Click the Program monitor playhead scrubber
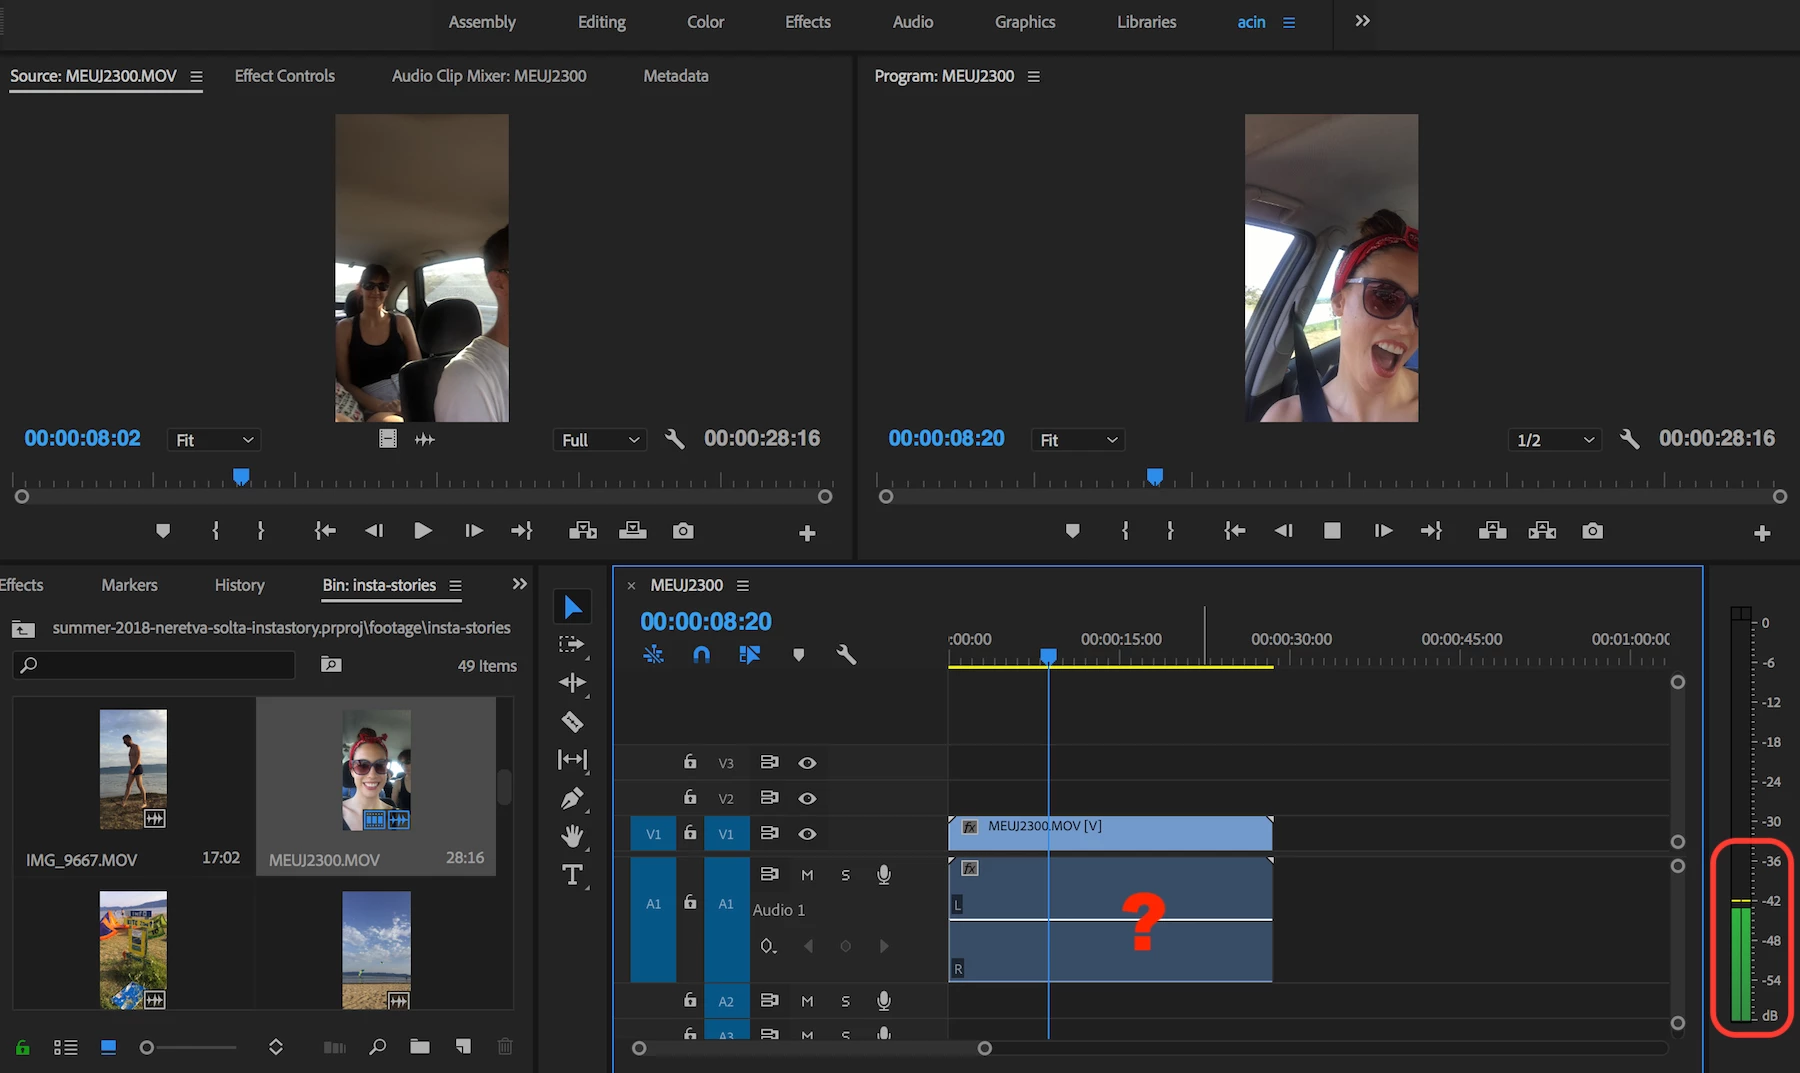The image size is (1800, 1073). (x=1155, y=477)
